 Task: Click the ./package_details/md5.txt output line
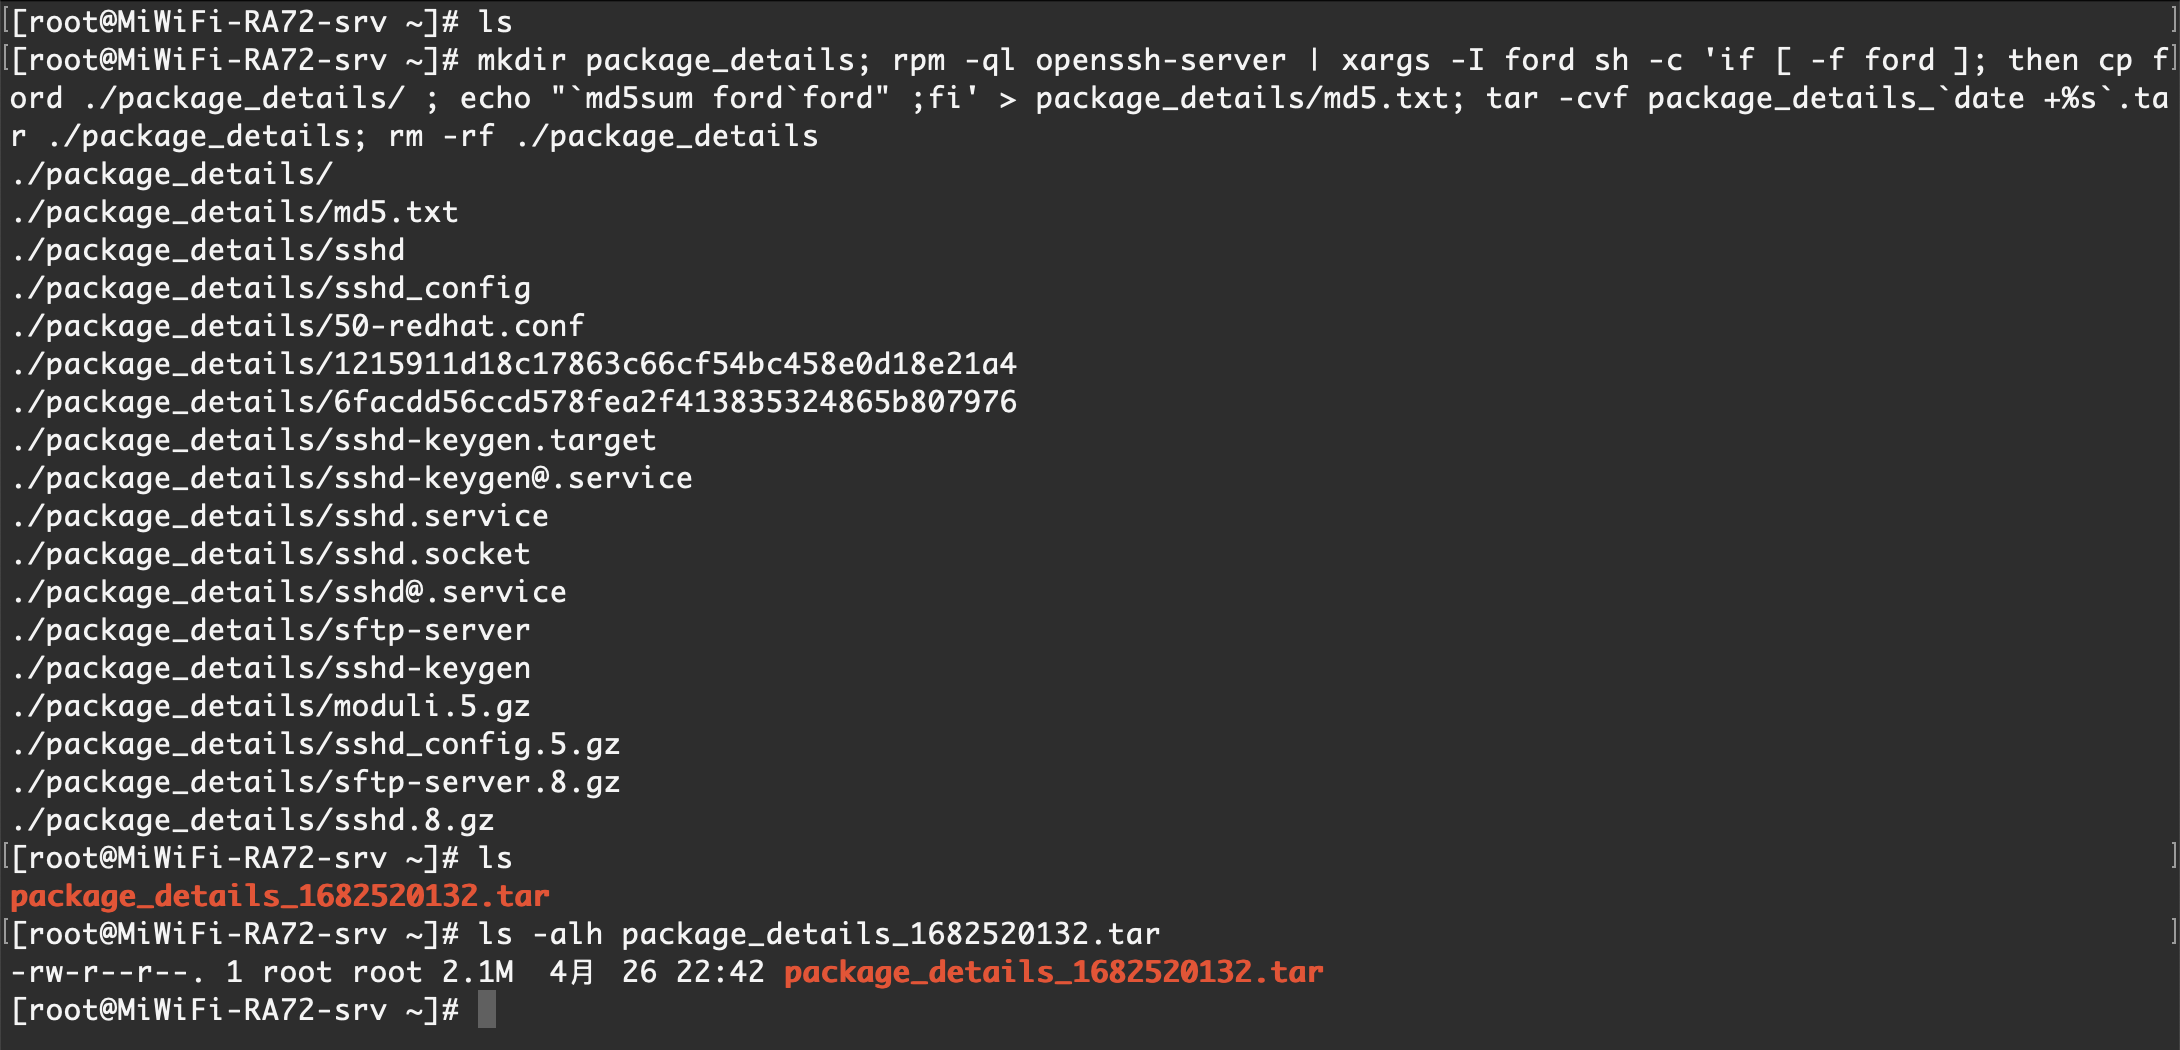pyautogui.click(x=235, y=212)
